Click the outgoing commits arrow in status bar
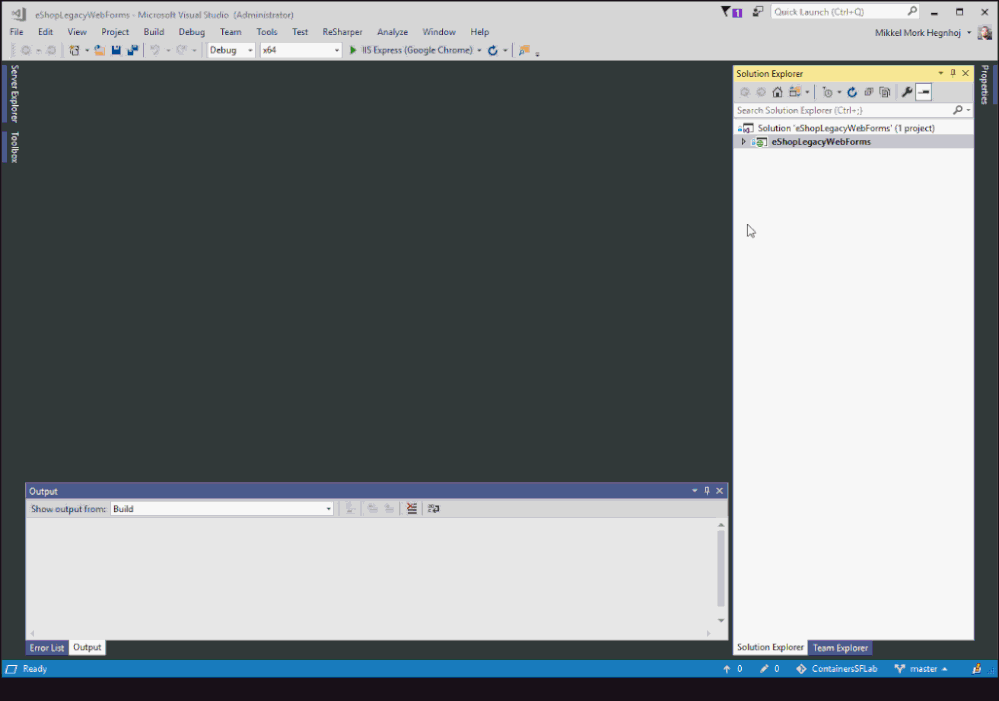Viewport: 999px width, 701px height. (x=728, y=668)
